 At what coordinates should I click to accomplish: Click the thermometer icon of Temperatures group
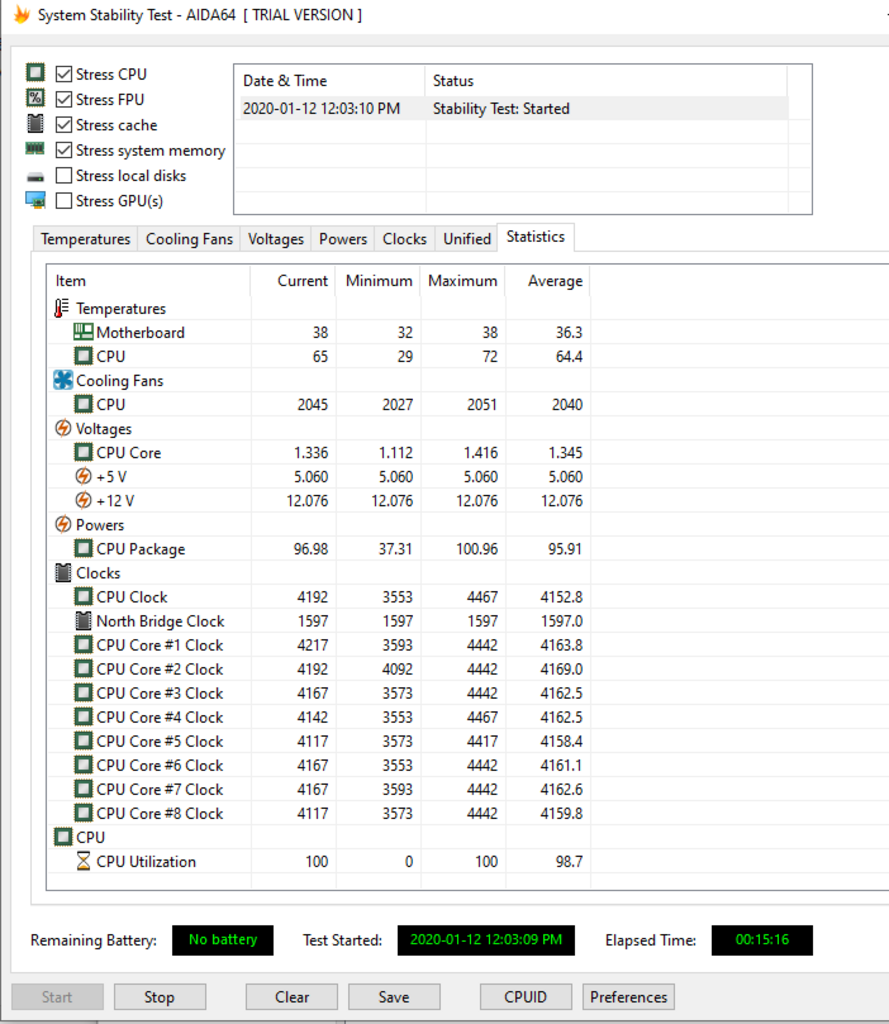(x=62, y=308)
